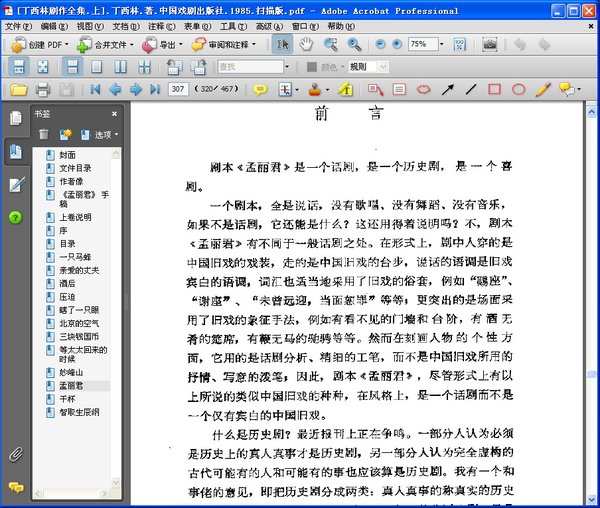Image resolution: width=600 pixels, height=508 pixels.
Task: Activate the Select (cursor) tool
Action: pos(283,45)
